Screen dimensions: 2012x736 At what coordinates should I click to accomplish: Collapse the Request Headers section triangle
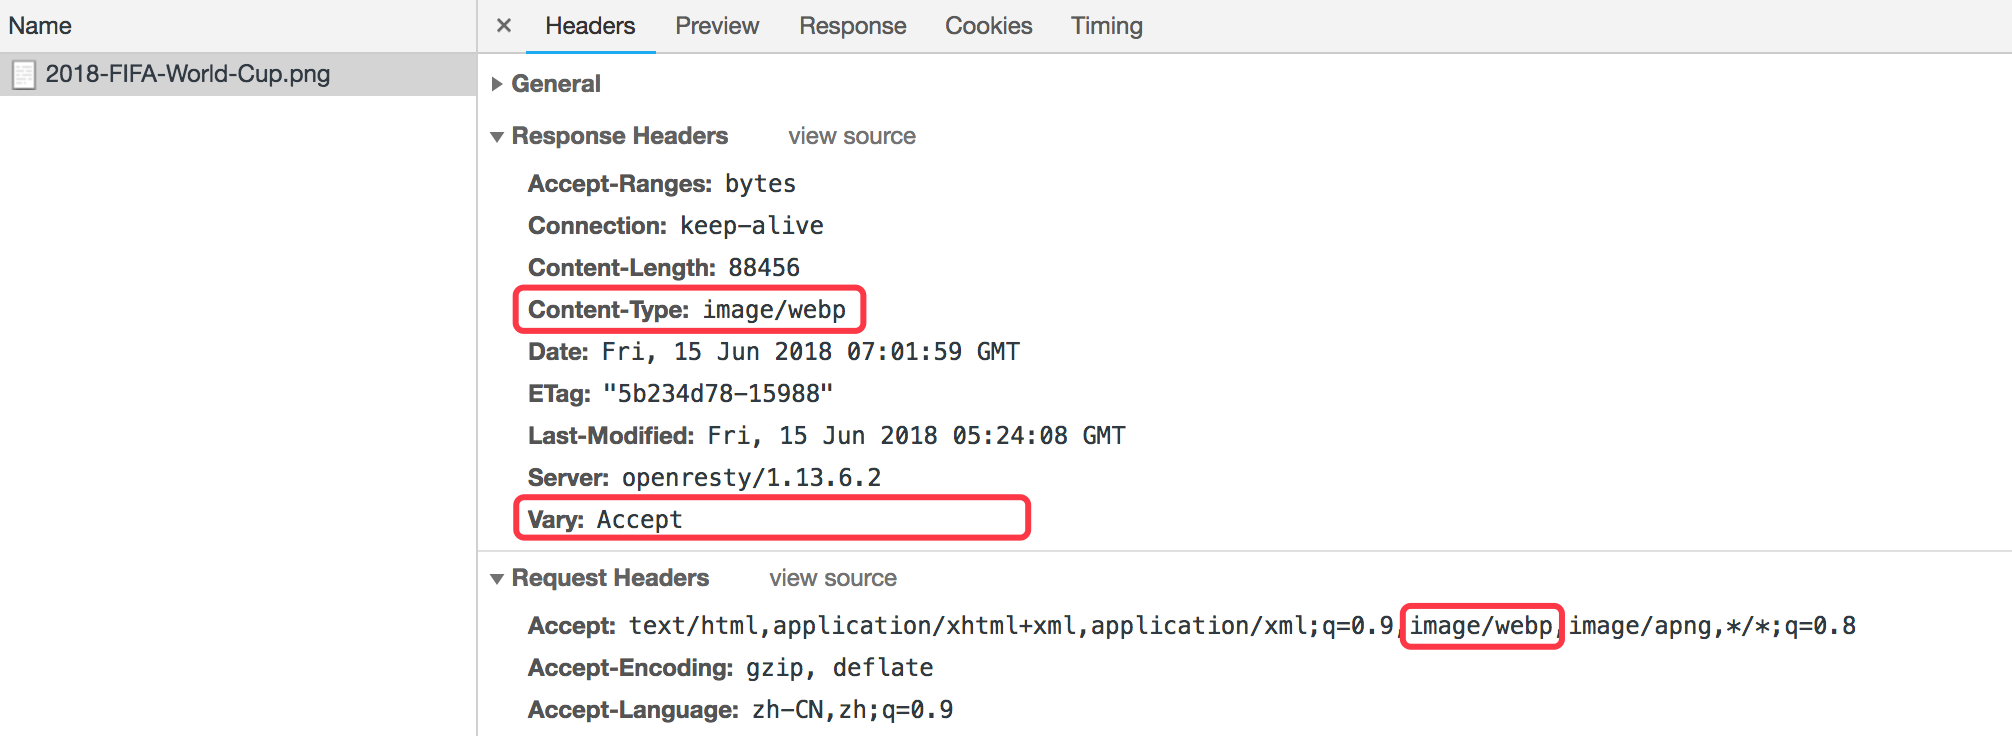point(497,579)
